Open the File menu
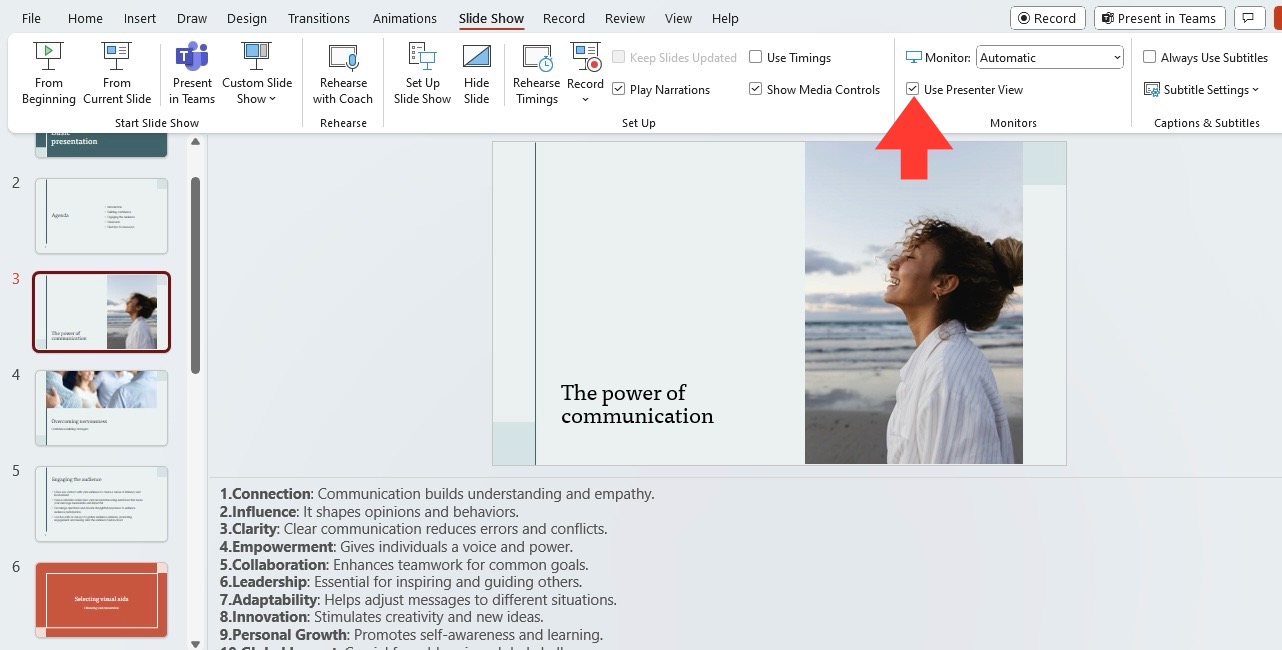The height and width of the screenshot is (650, 1282). click(x=31, y=18)
